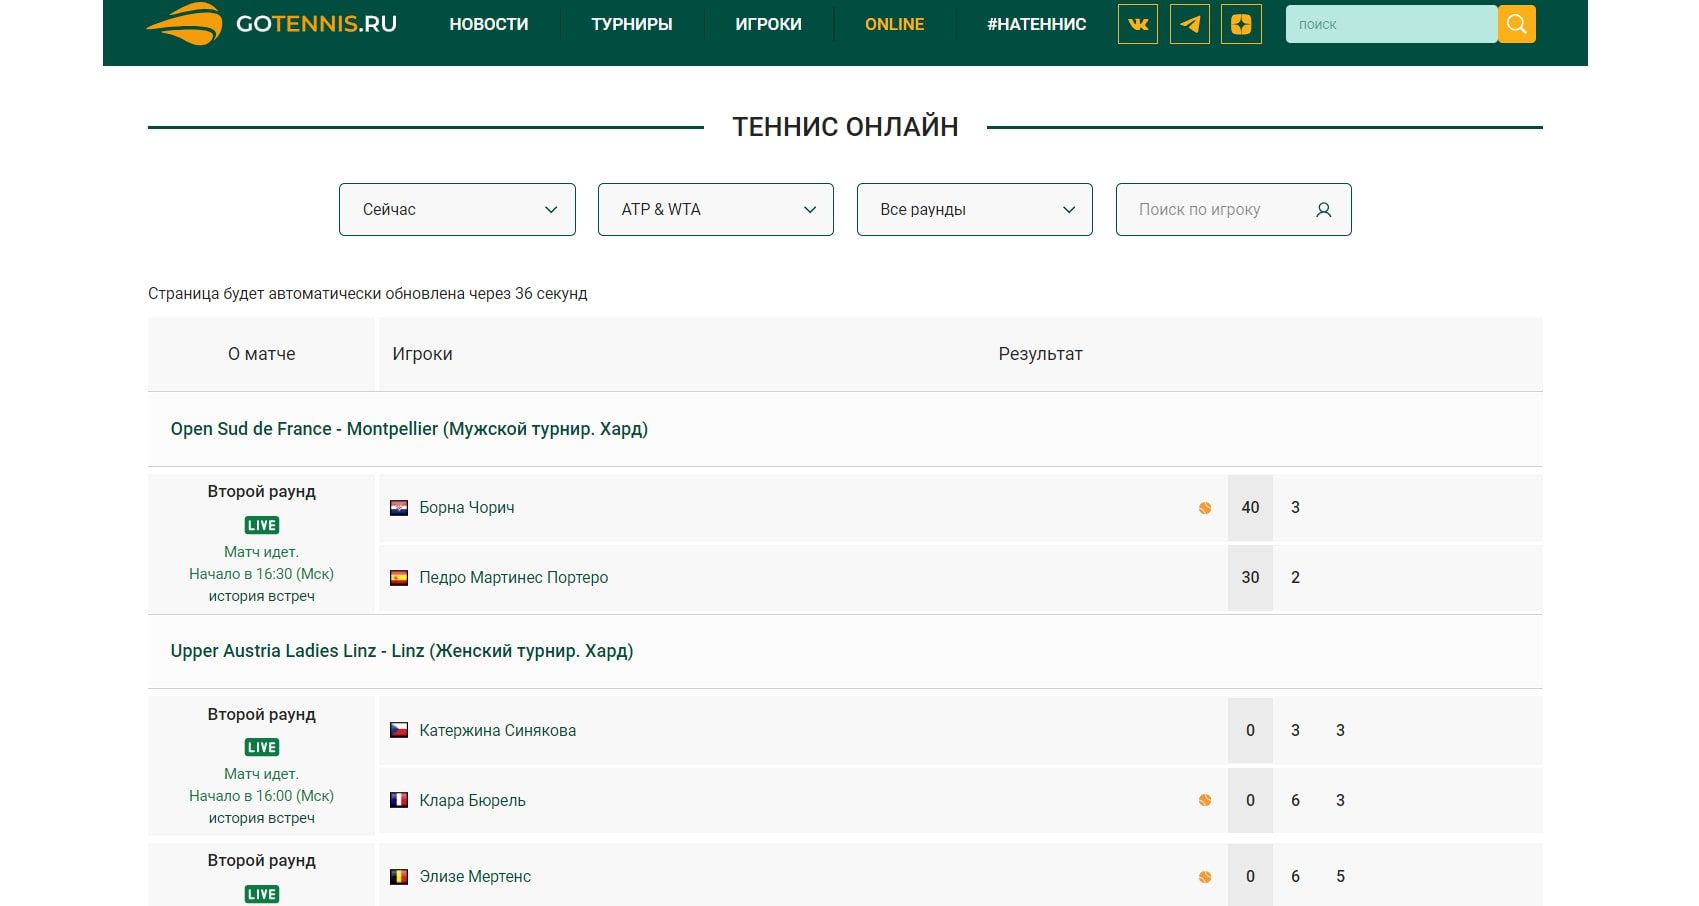Click serving ball icon in Клара Бюрель row
This screenshot has height=906, width=1699.
click(x=1205, y=800)
